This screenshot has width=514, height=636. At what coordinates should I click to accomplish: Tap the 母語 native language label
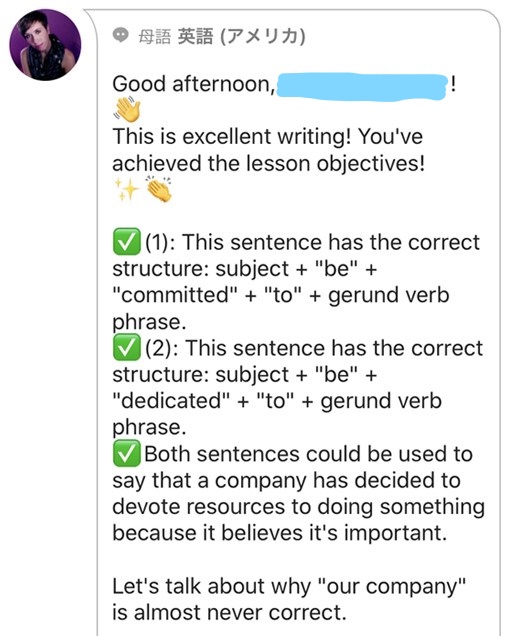coord(154,37)
